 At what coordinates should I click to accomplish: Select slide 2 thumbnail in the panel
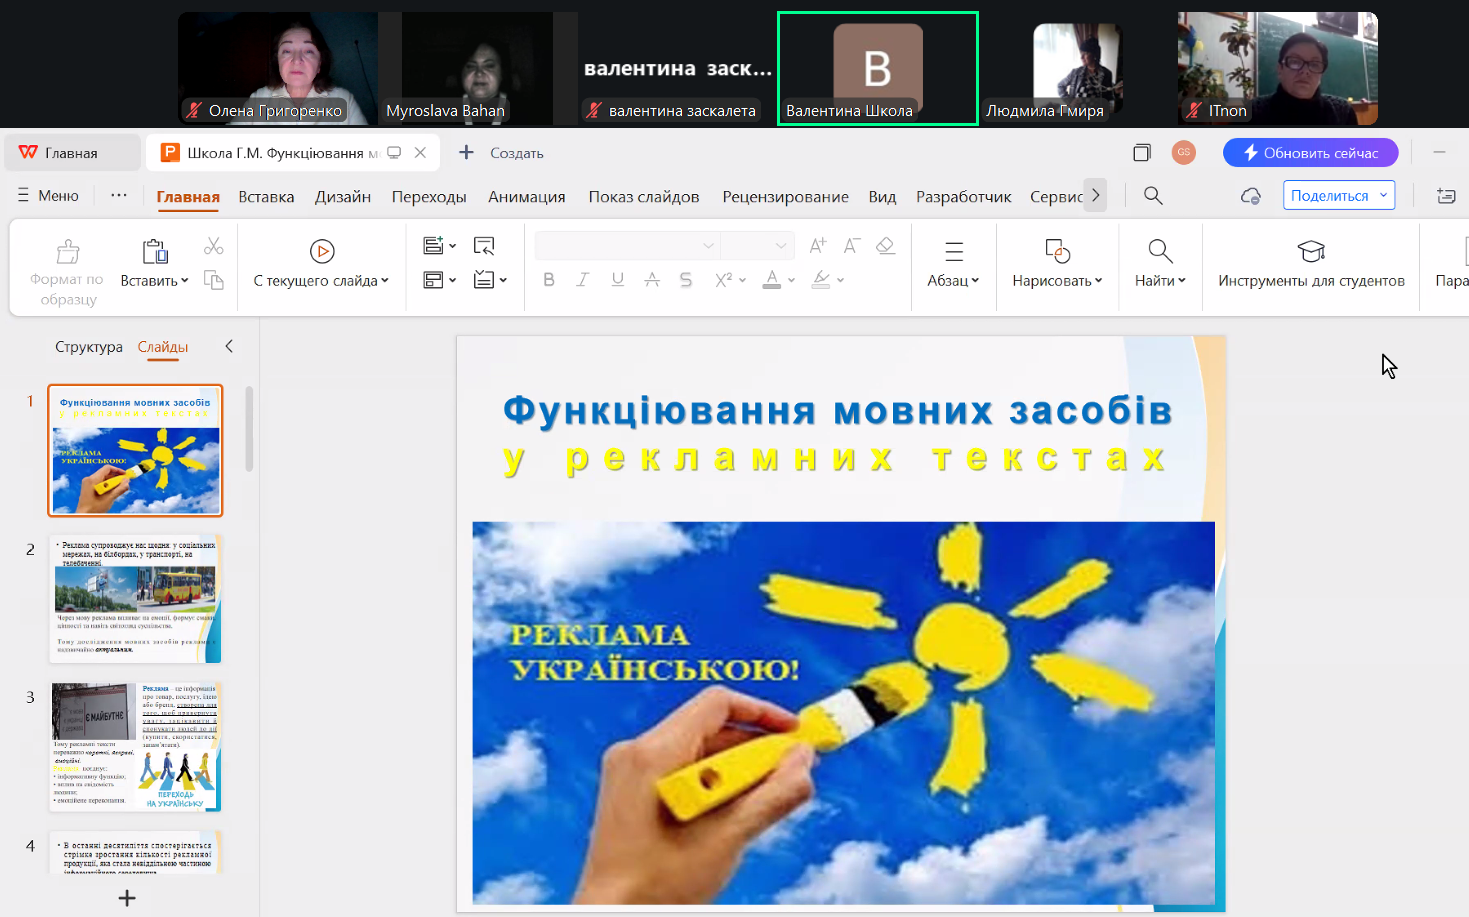(135, 599)
